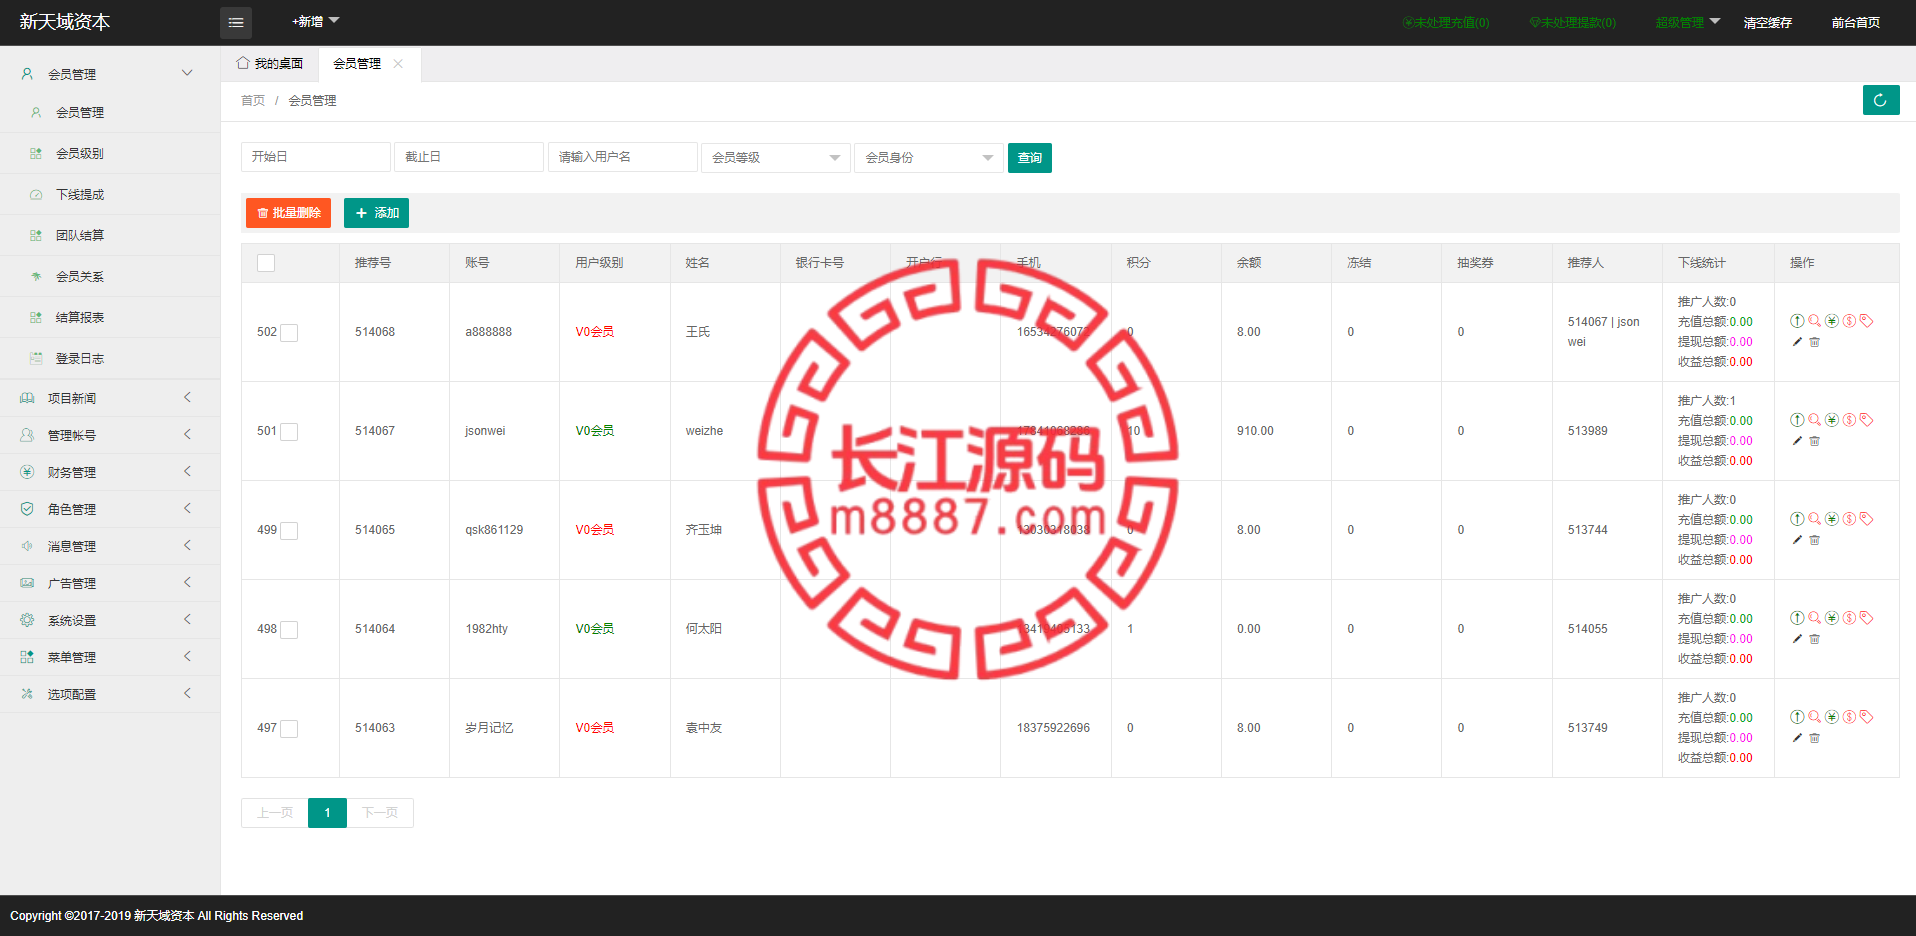
Task: Open 会员级别 in the sidebar
Action: (x=110, y=153)
